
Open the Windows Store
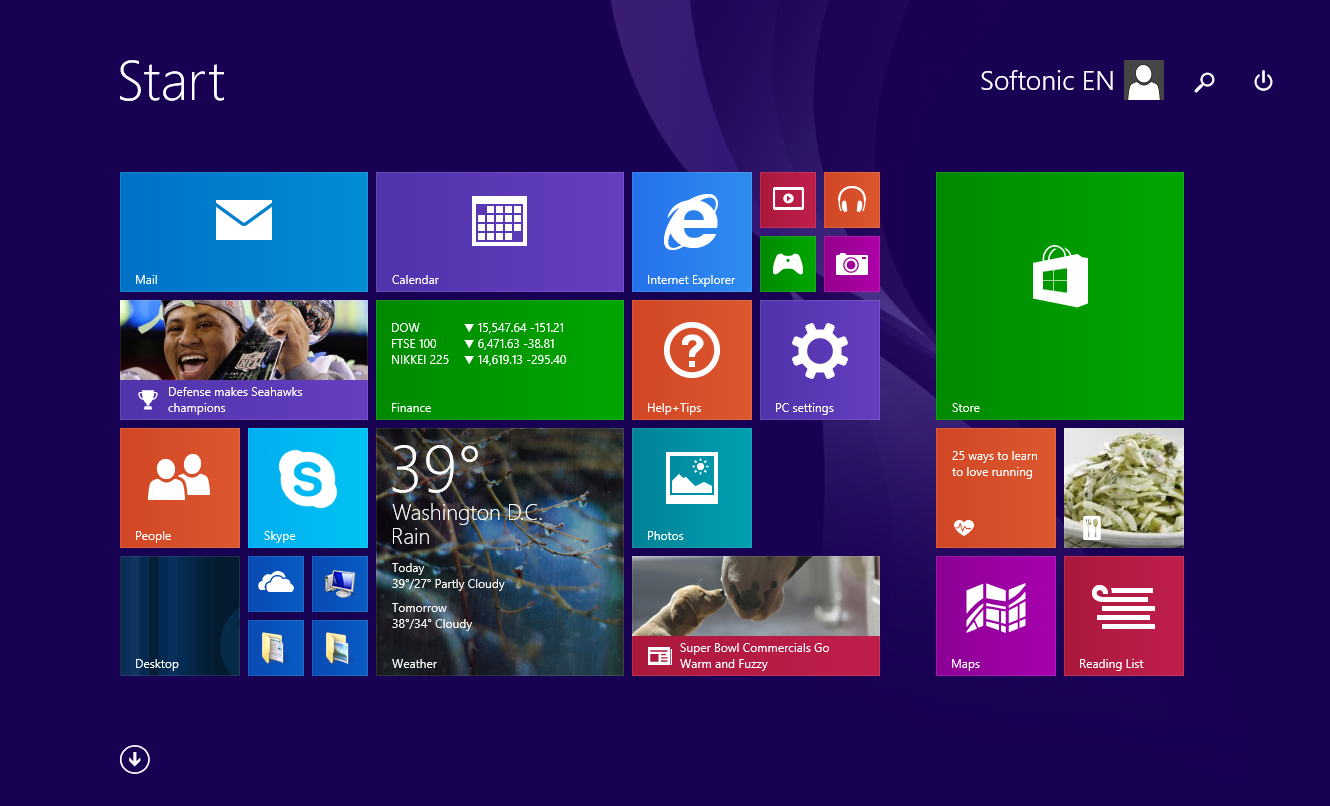click(1059, 295)
